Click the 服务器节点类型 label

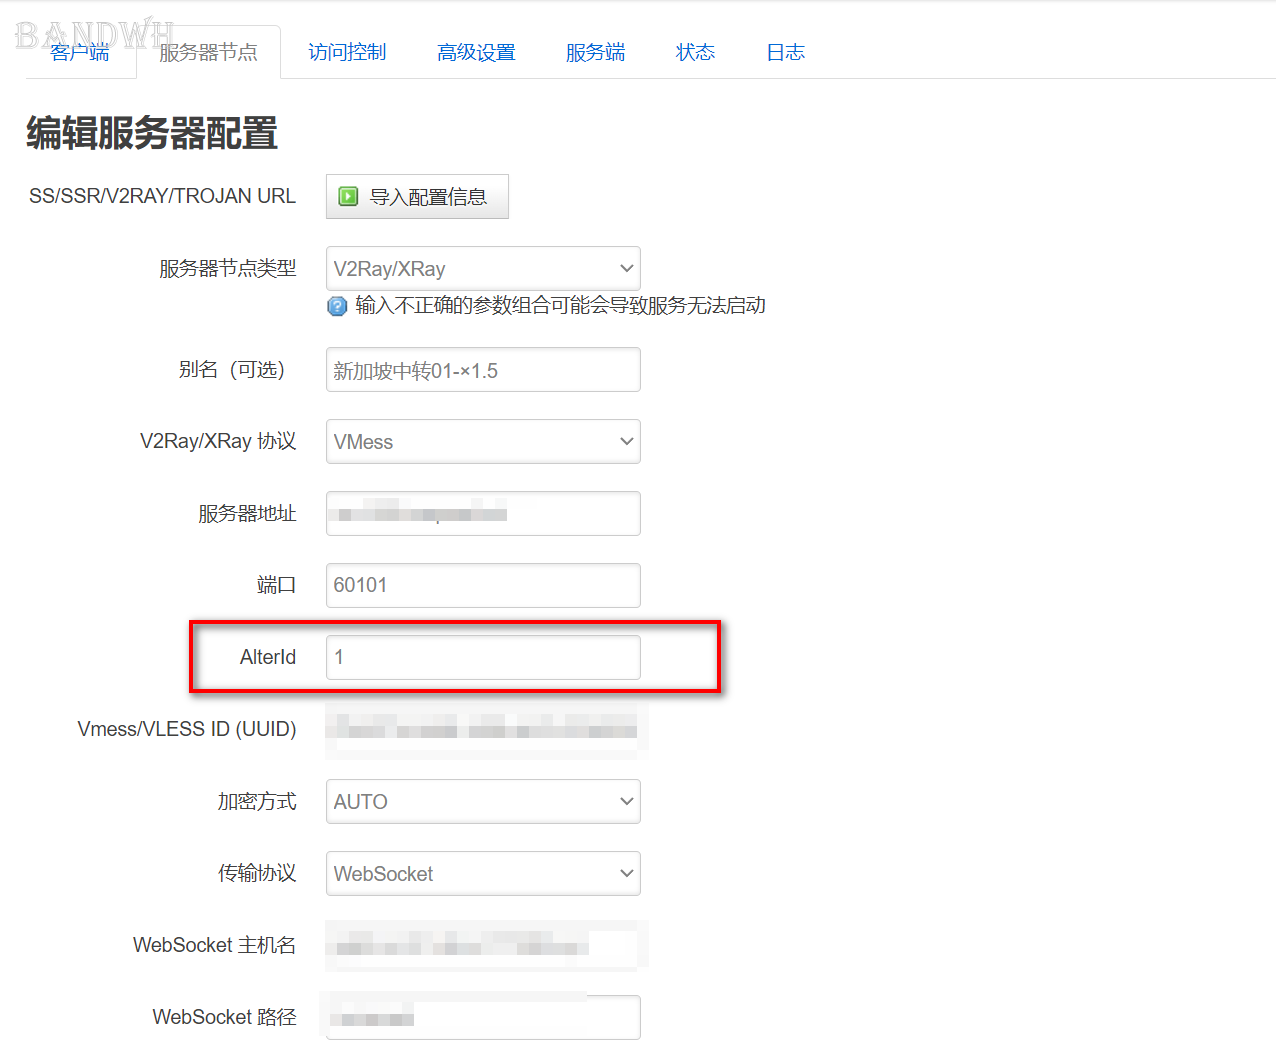(228, 268)
